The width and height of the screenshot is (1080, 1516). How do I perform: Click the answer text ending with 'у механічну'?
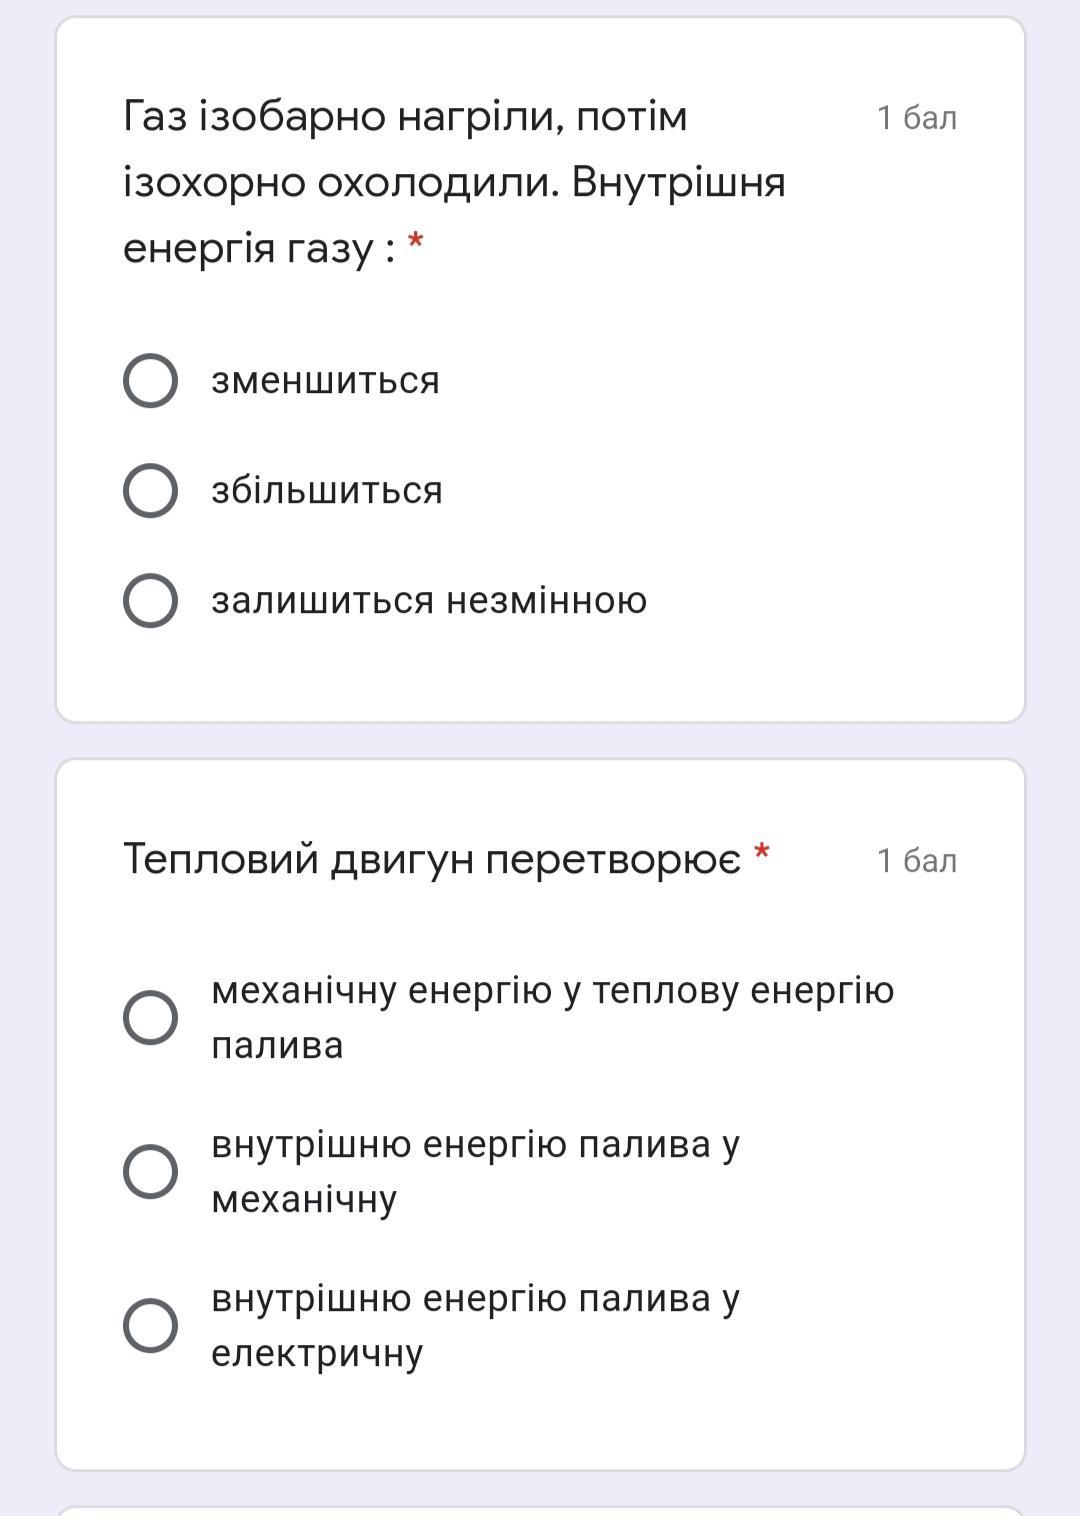coord(475,1171)
